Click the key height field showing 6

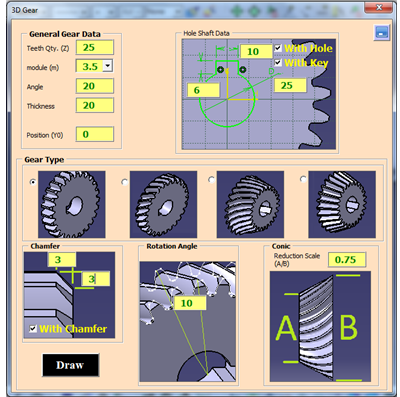(x=203, y=90)
